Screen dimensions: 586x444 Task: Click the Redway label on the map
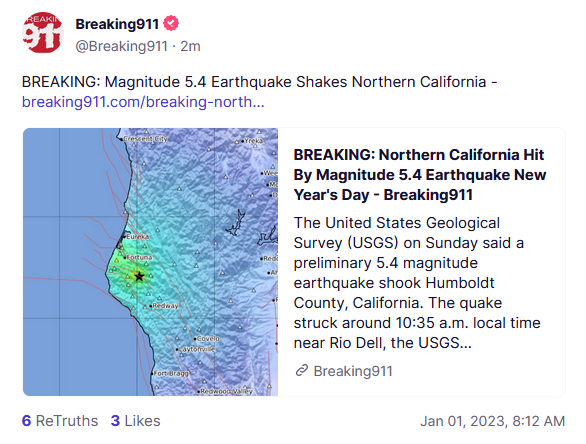coord(165,306)
